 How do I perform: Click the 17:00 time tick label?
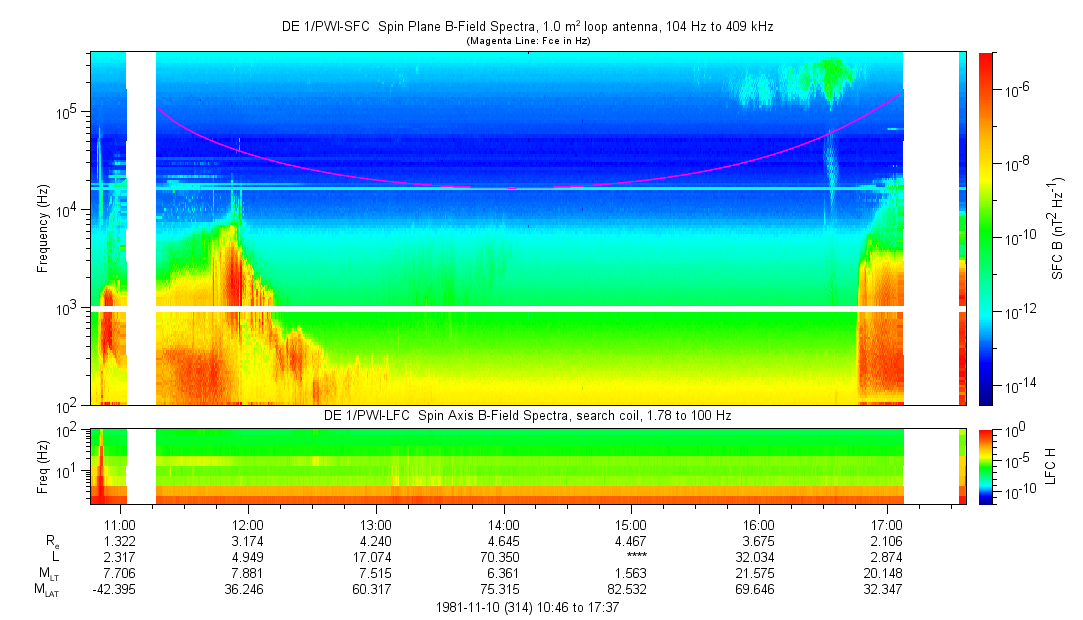pyautogui.click(x=887, y=524)
